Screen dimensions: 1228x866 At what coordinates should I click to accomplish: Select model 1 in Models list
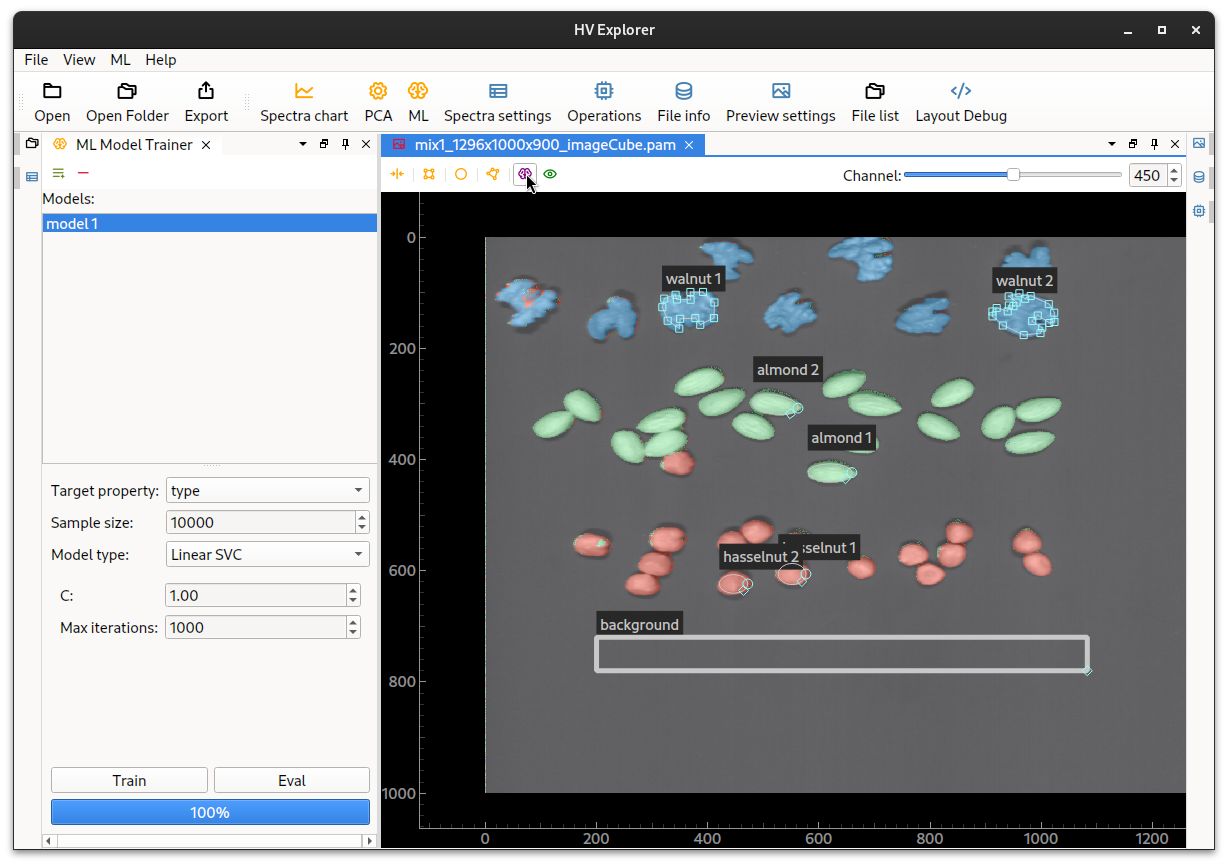(x=210, y=224)
